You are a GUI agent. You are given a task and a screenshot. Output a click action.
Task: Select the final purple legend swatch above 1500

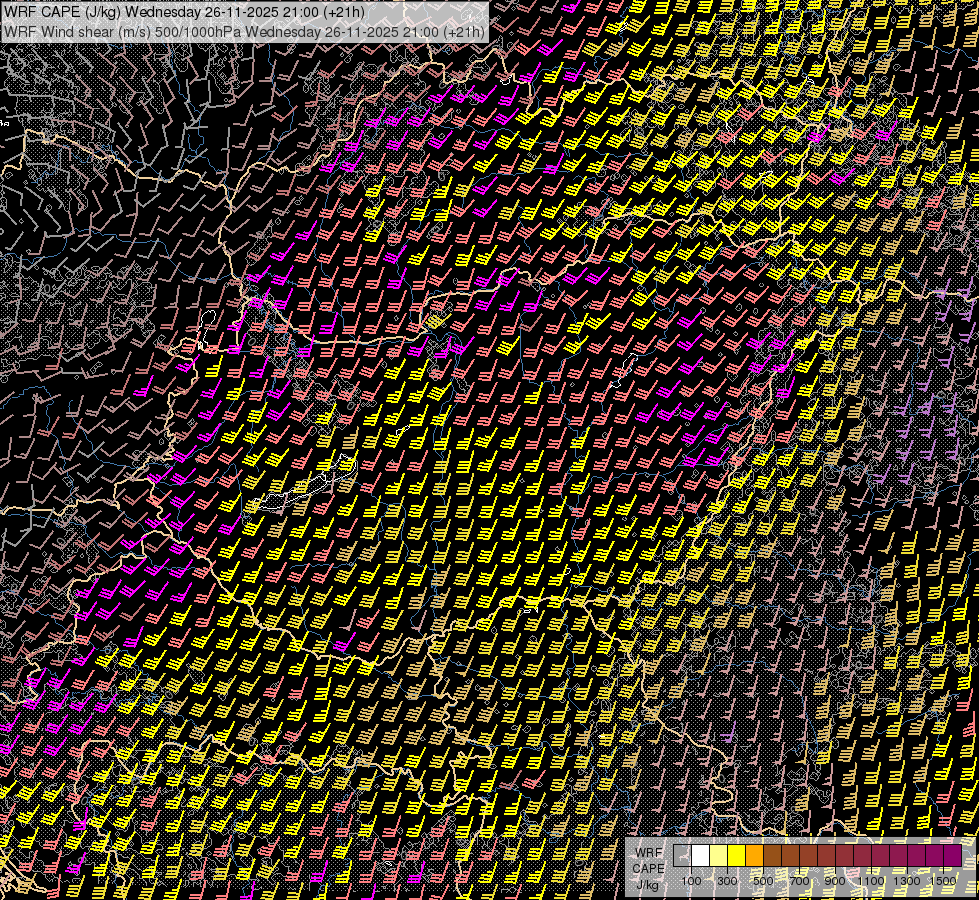click(952, 855)
